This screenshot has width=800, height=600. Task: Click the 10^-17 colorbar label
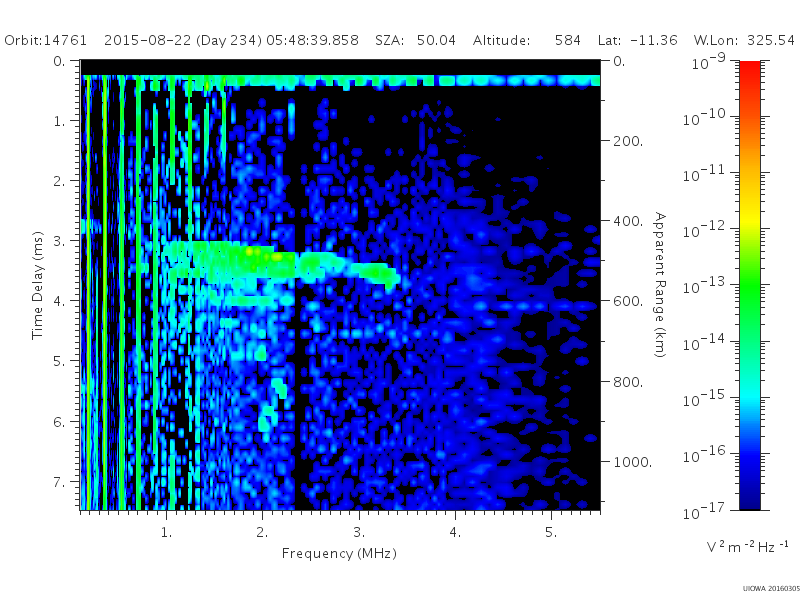(x=705, y=511)
